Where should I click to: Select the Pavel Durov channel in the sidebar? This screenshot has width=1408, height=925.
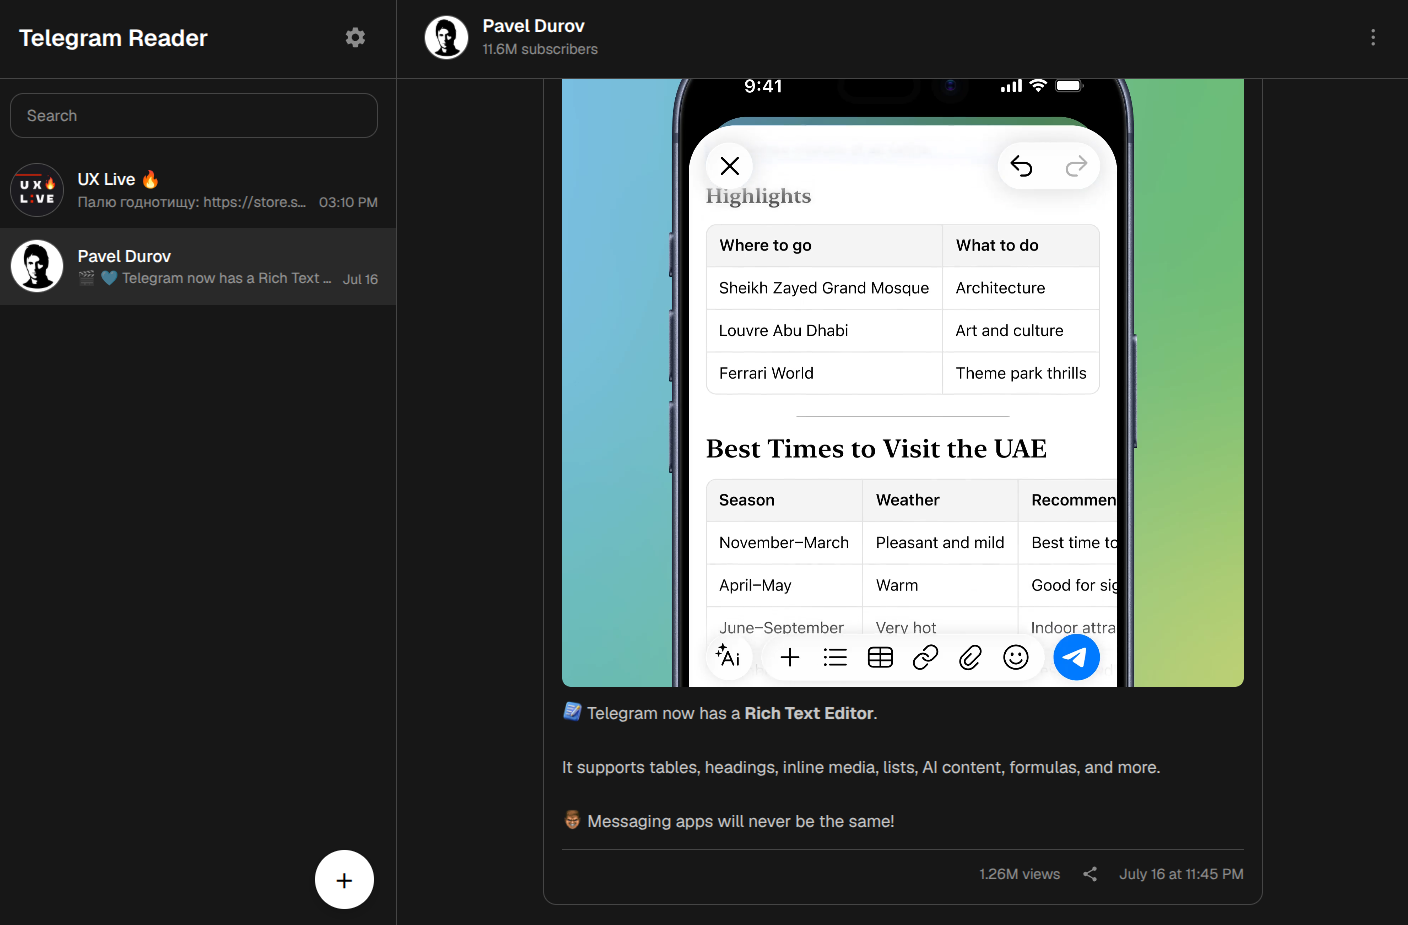click(x=198, y=267)
